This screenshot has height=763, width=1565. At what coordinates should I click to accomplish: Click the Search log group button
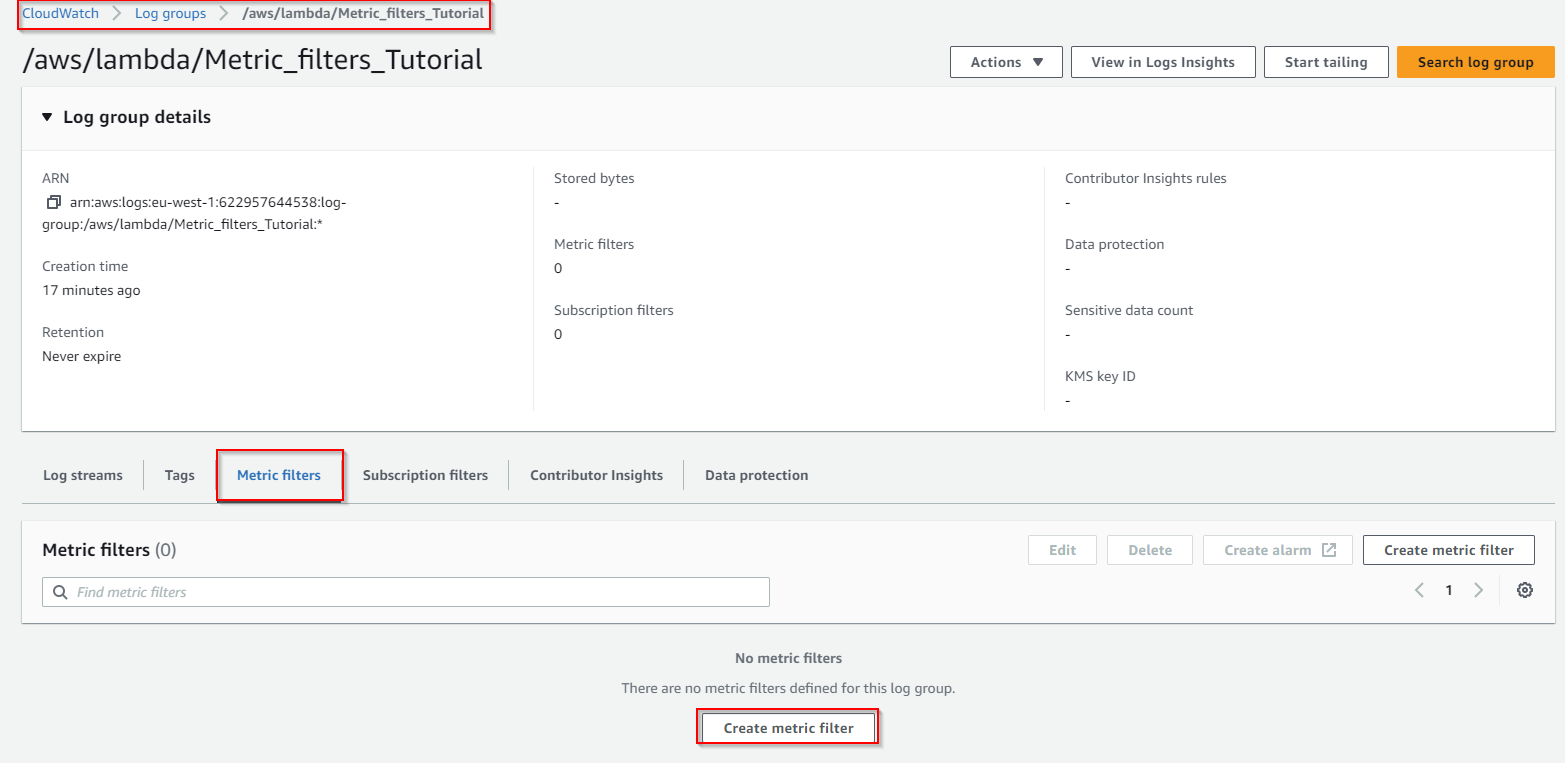[1475, 61]
